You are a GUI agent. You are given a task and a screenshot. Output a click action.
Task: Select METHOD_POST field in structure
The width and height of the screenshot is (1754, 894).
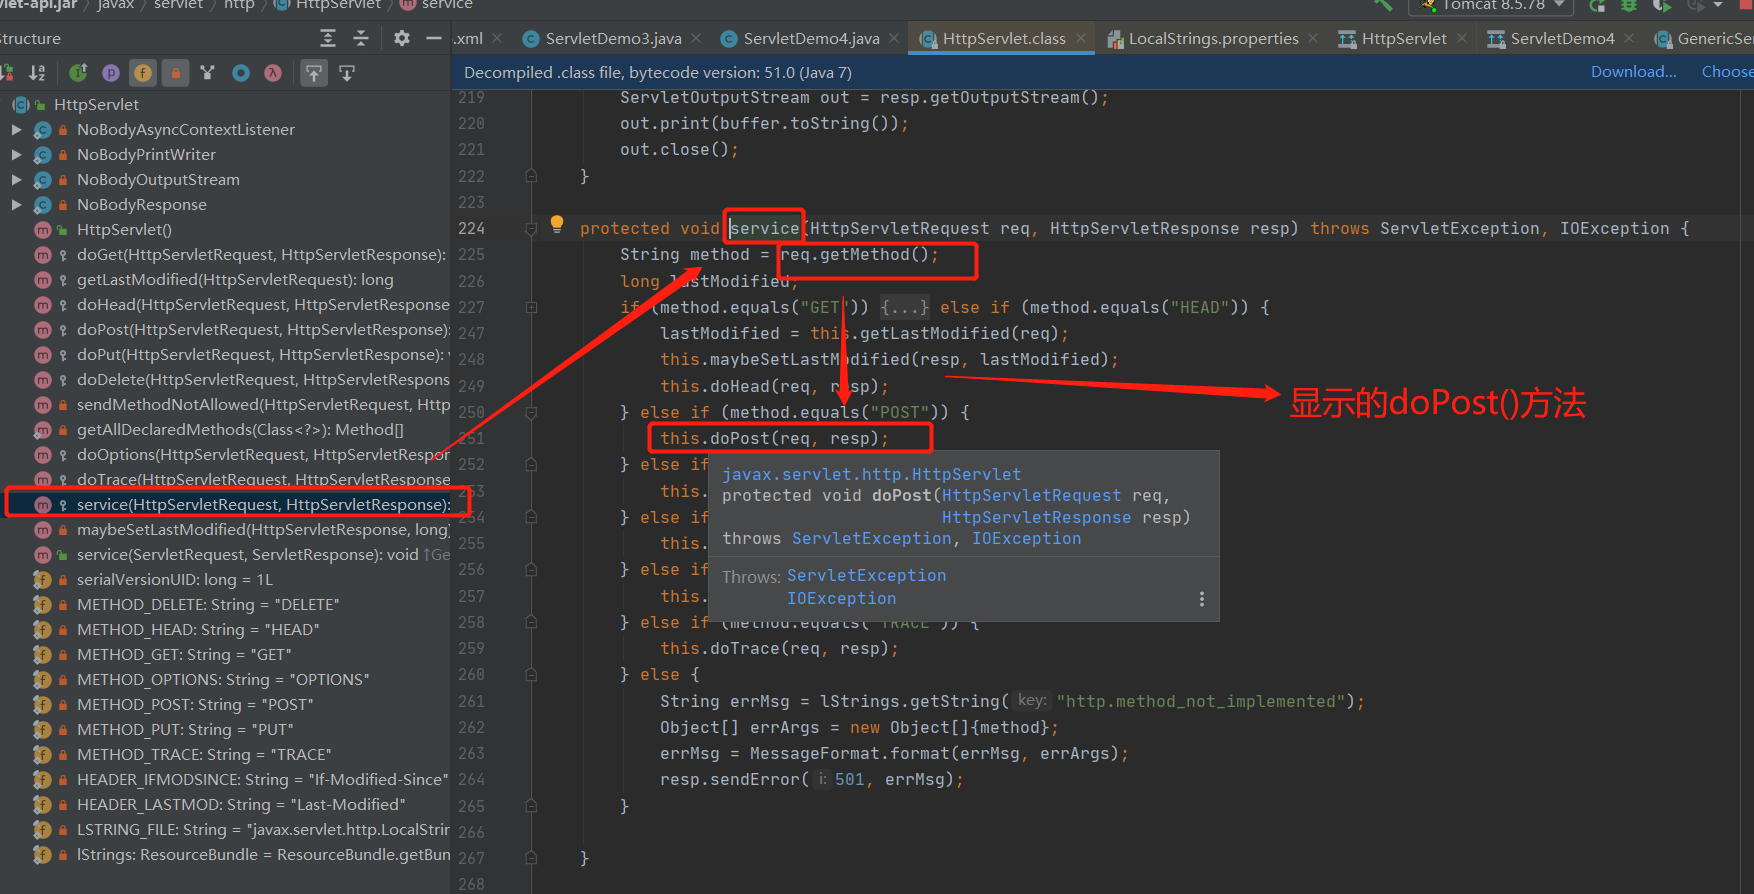click(195, 704)
